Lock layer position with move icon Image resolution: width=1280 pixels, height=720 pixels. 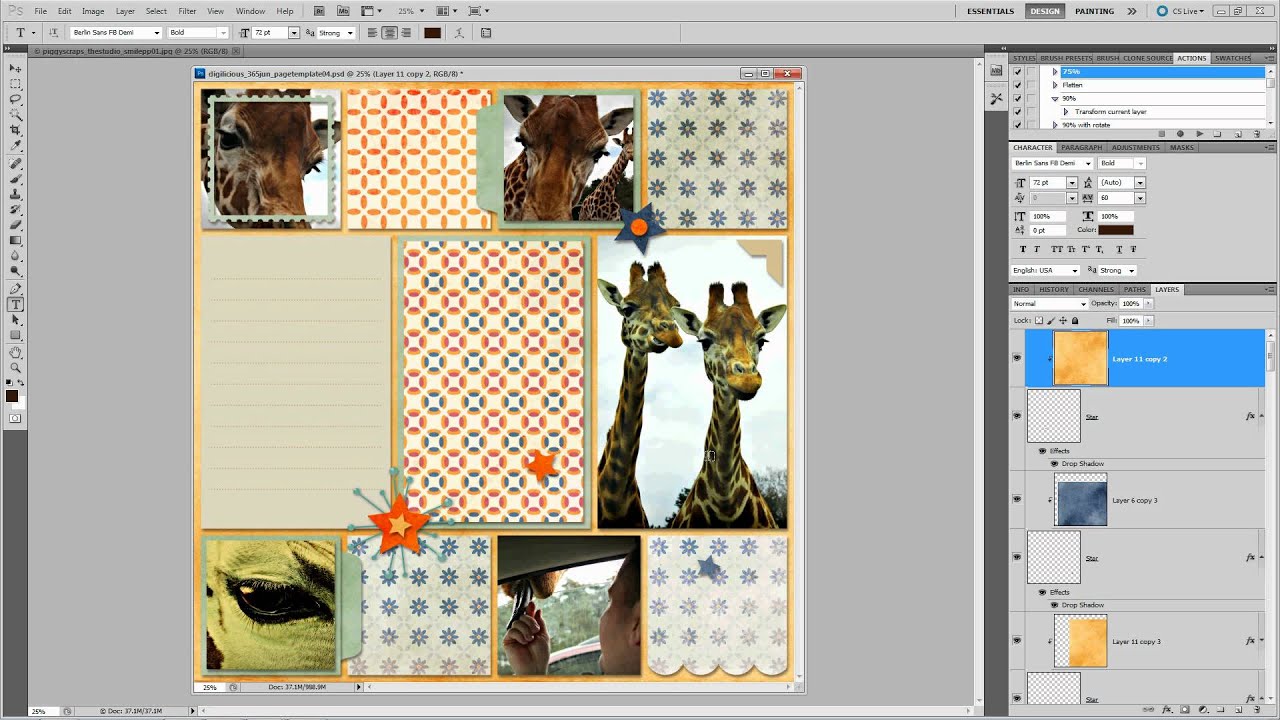click(1063, 321)
